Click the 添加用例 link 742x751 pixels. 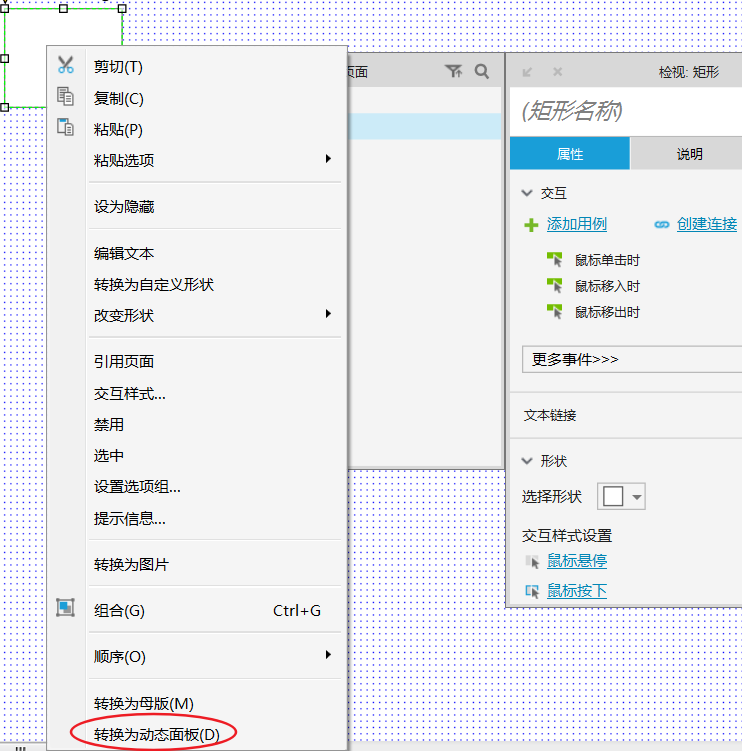click(577, 224)
